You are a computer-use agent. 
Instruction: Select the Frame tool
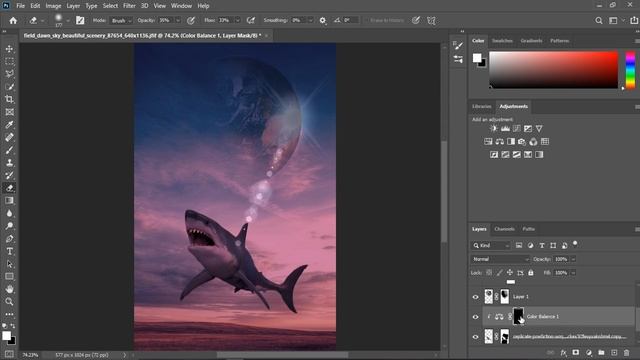point(9,112)
